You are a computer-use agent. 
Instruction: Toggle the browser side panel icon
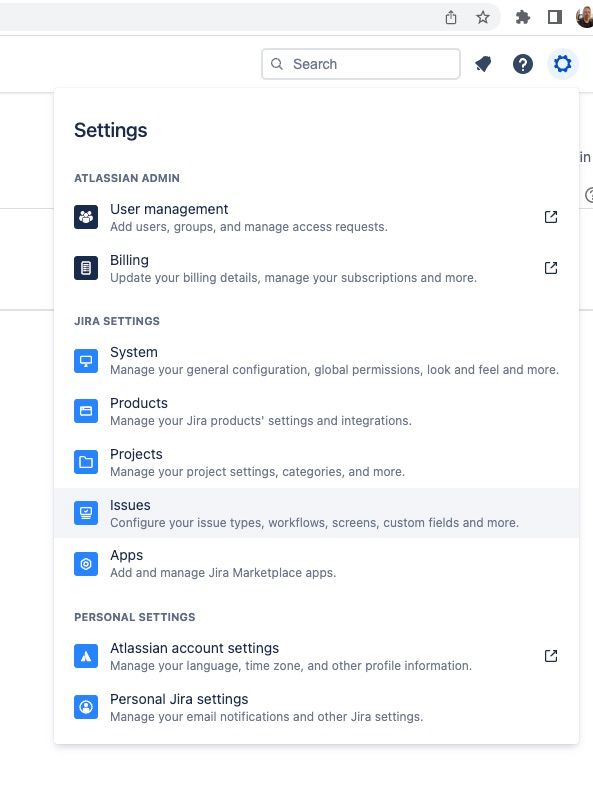[x=555, y=17]
